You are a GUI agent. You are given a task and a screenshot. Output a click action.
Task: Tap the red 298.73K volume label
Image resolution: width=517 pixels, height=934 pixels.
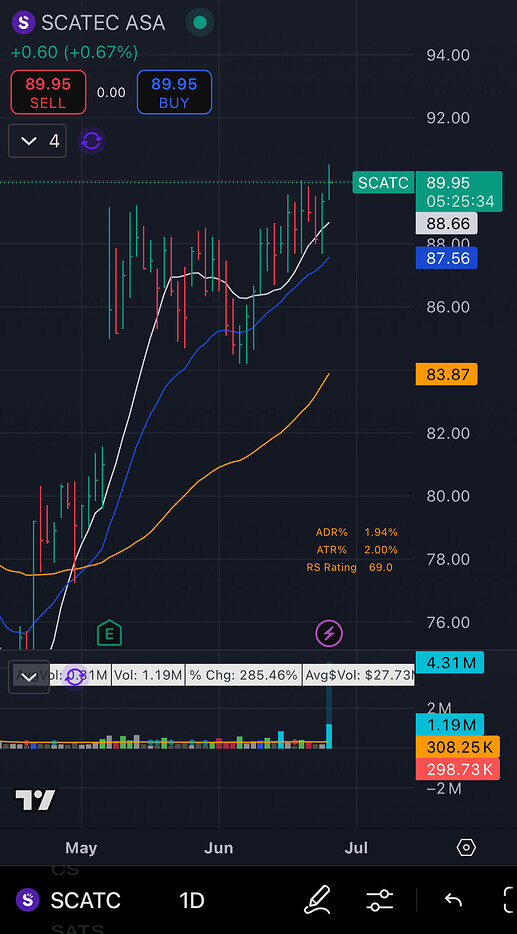tap(457, 770)
